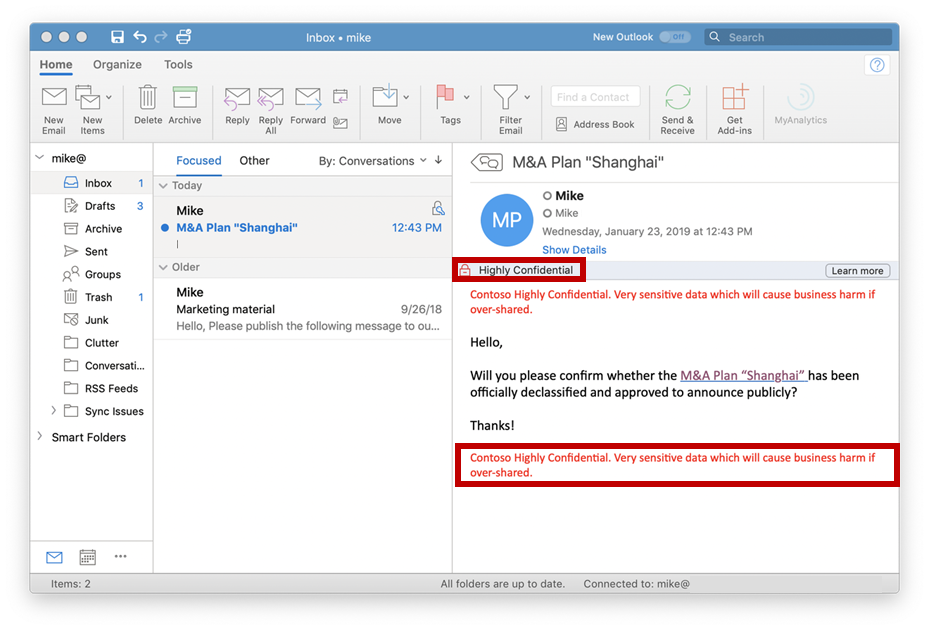This screenshot has width=929, height=630.
Task: Open the Tools ribbon tab
Action: pos(178,65)
